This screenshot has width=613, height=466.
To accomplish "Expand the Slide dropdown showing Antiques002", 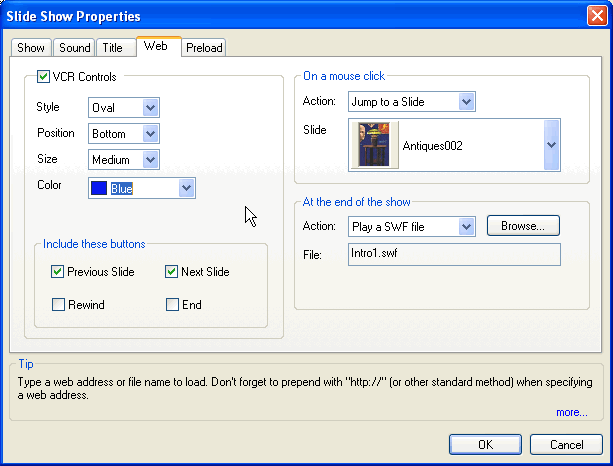I will coord(454,145).
